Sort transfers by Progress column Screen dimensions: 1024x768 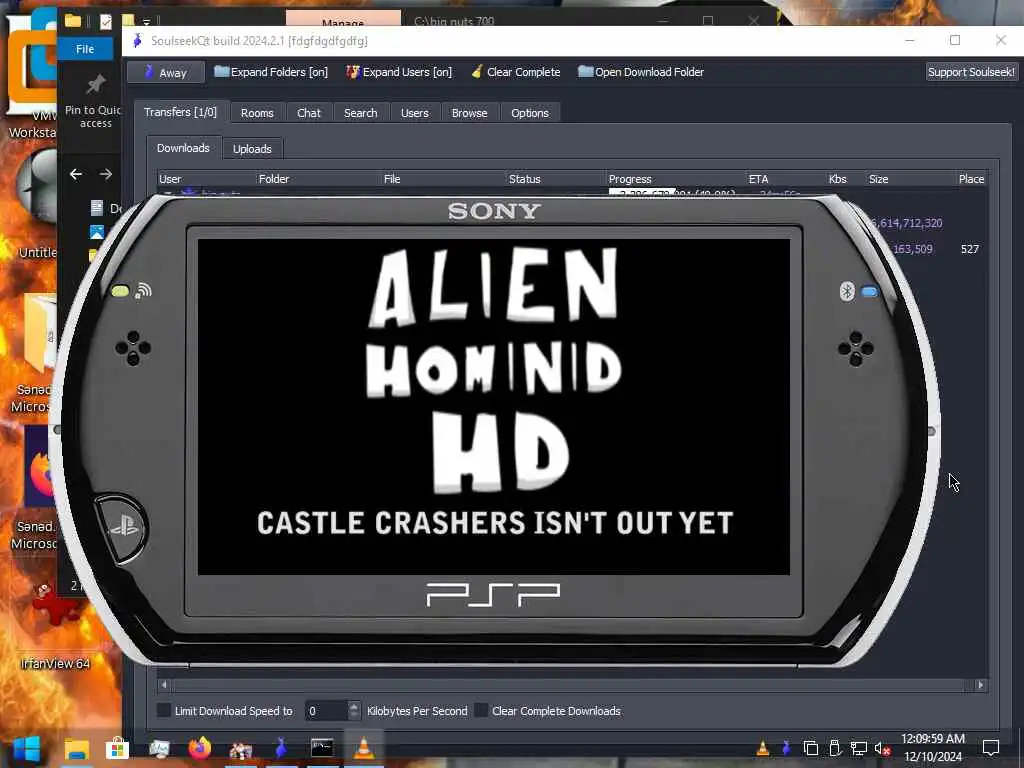(x=676, y=179)
